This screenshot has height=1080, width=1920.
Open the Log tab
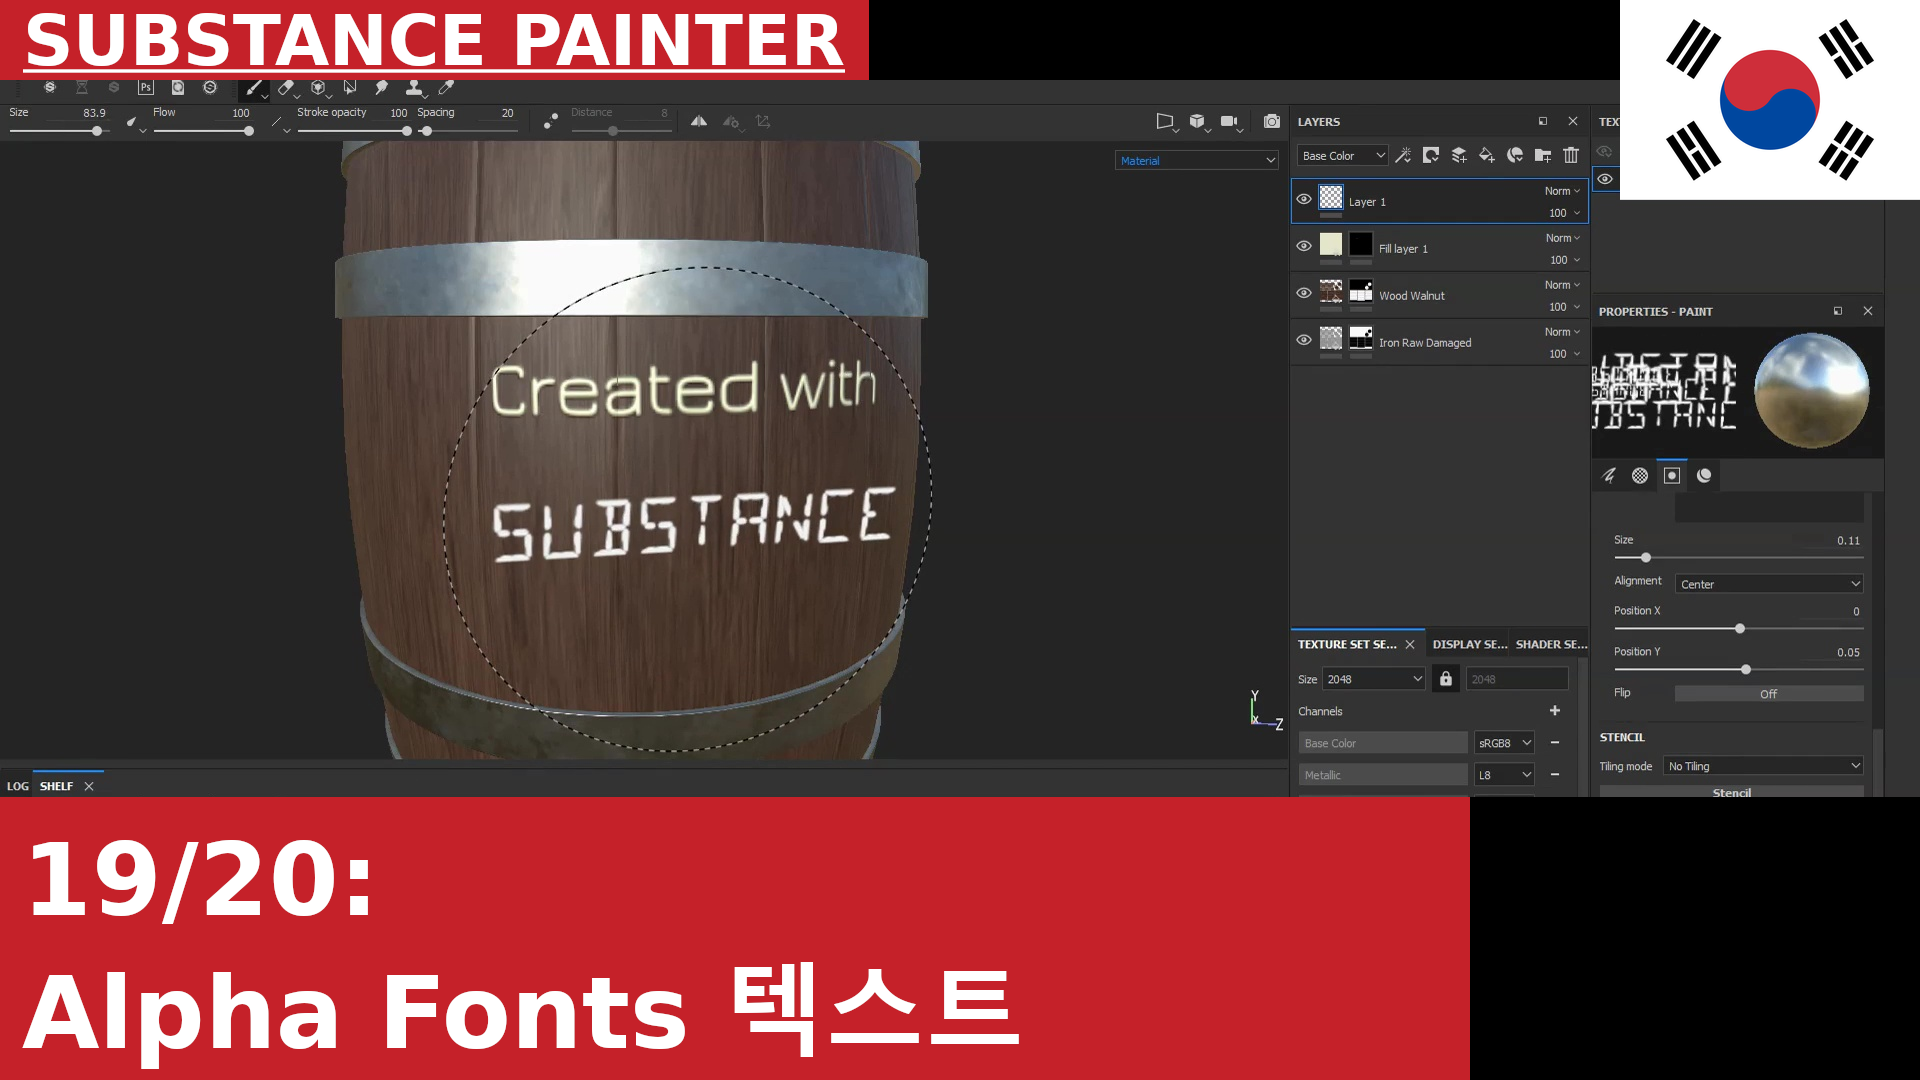(17, 786)
